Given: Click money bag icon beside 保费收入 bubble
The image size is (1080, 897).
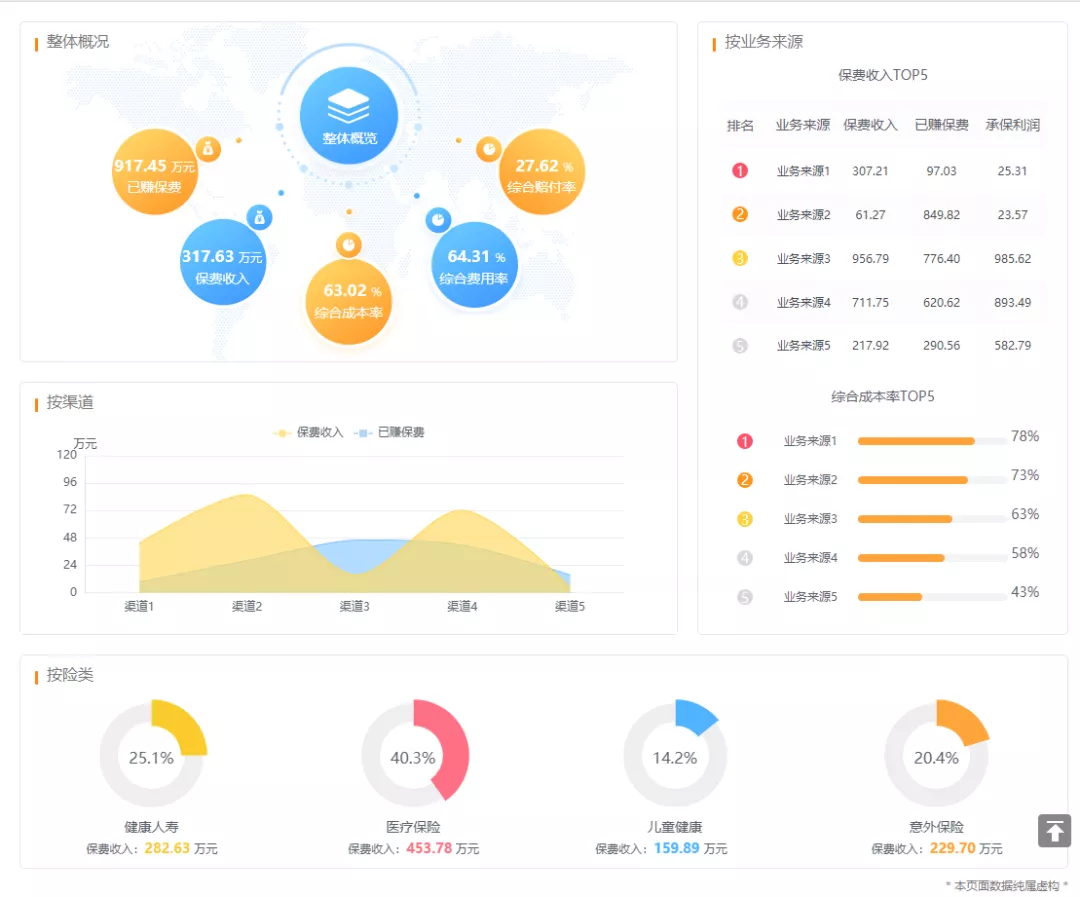Looking at the screenshot, I should tap(260, 218).
